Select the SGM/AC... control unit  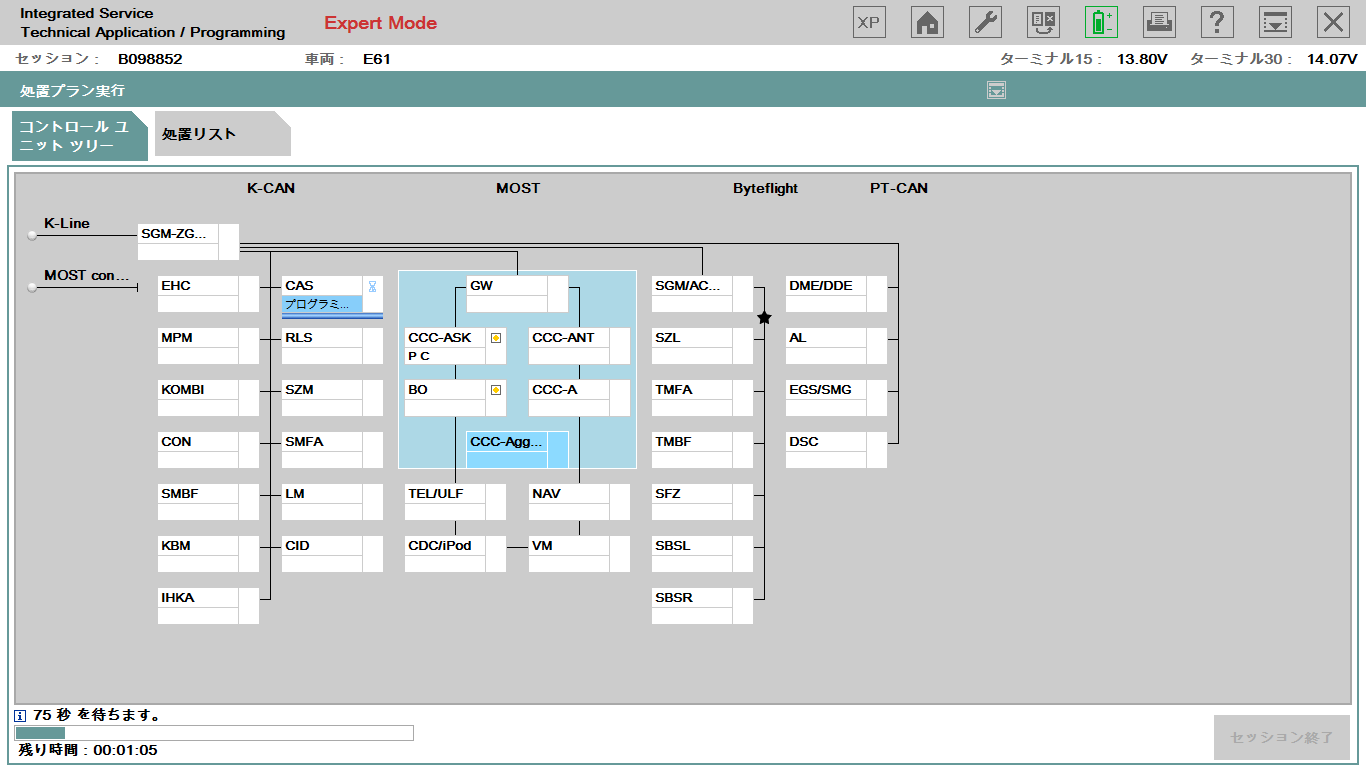702,294
